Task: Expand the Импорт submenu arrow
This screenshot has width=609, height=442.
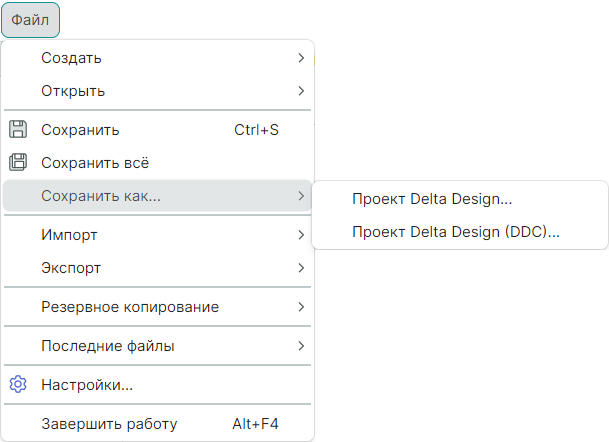Action: (x=301, y=235)
